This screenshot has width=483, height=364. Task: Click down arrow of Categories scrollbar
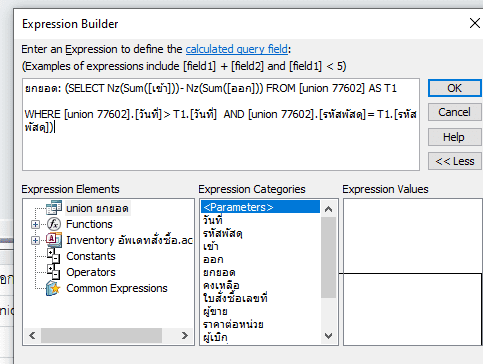[x=328, y=336]
